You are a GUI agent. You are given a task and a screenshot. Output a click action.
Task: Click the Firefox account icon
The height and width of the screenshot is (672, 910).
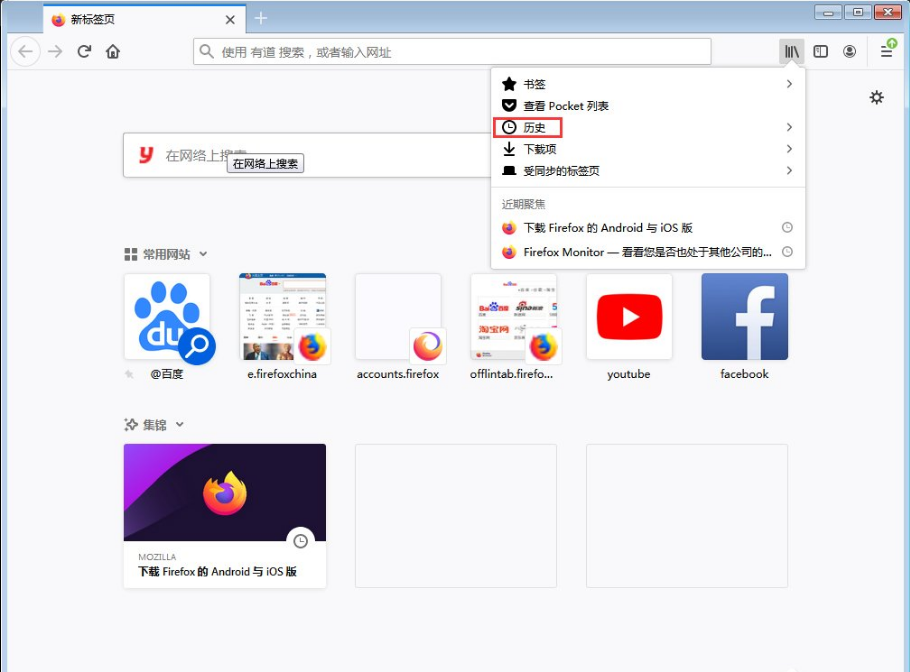pos(849,51)
